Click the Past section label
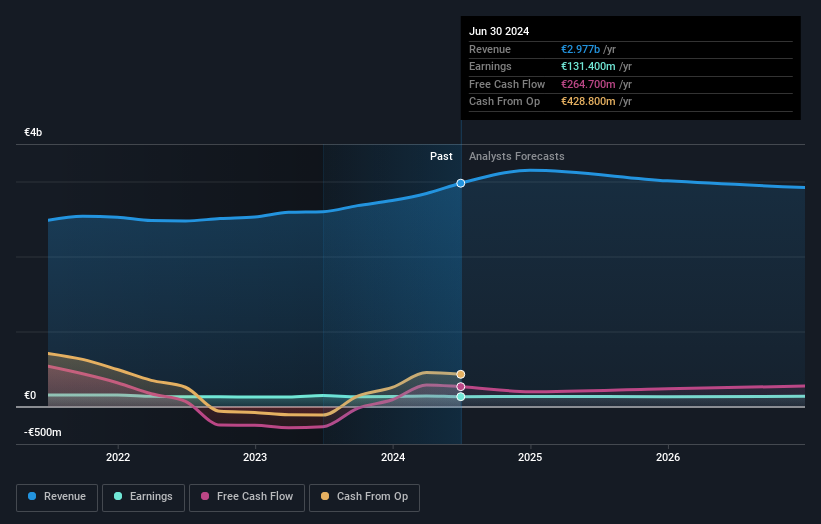821x524 pixels. click(441, 156)
